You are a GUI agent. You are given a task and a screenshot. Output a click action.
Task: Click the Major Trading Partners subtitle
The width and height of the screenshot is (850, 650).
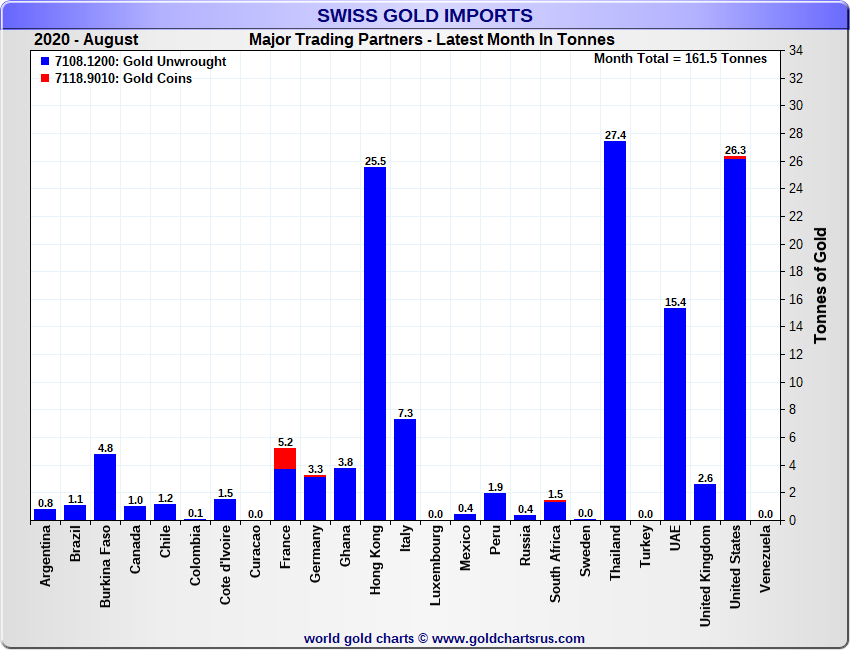(431, 40)
